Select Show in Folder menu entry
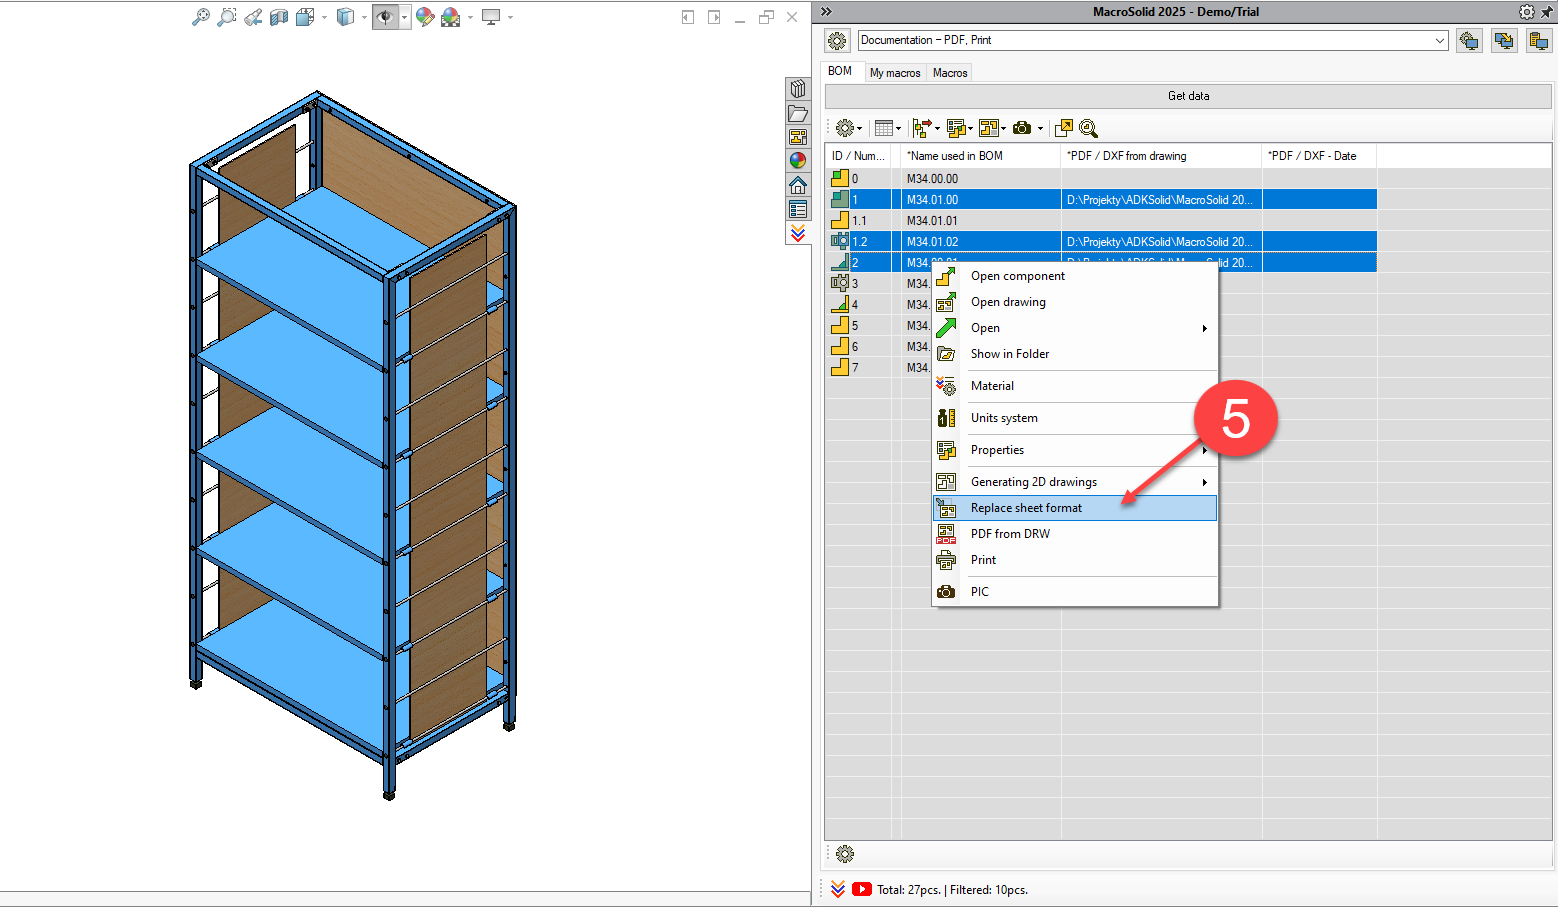This screenshot has height=907, width=1558. pos(1075,354)
